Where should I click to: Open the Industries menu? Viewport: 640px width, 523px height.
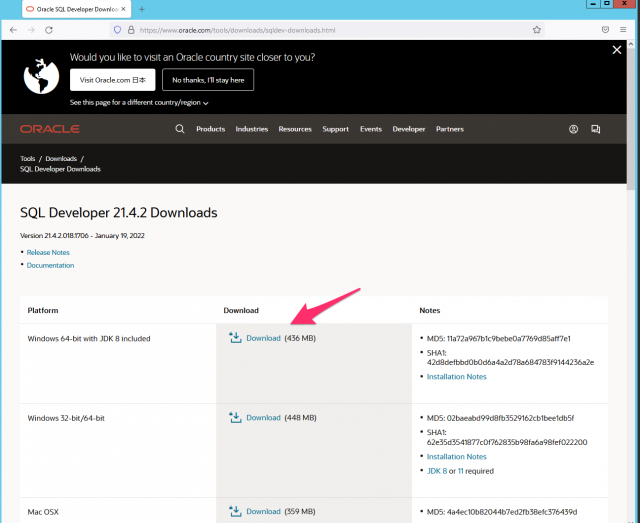point(252,129)
